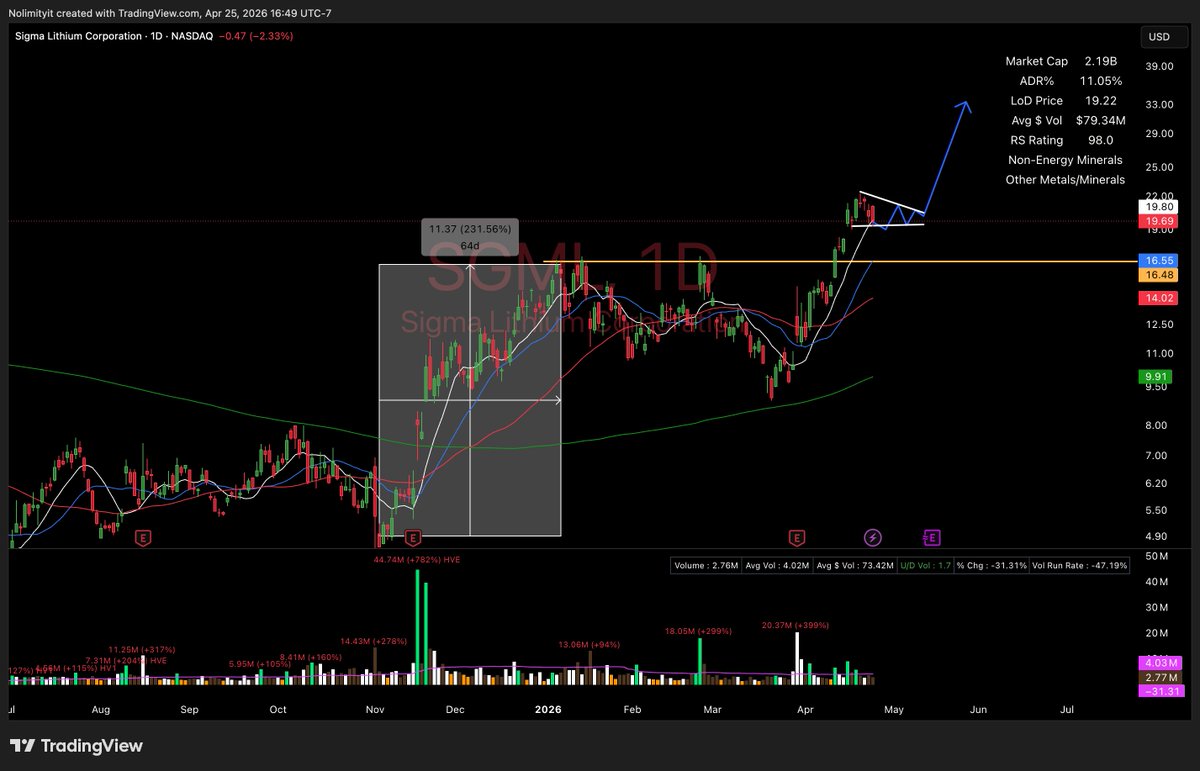The image size is (1200, 771).
Task: Click the Dec label on the time axis
Action: click(455, 709)
